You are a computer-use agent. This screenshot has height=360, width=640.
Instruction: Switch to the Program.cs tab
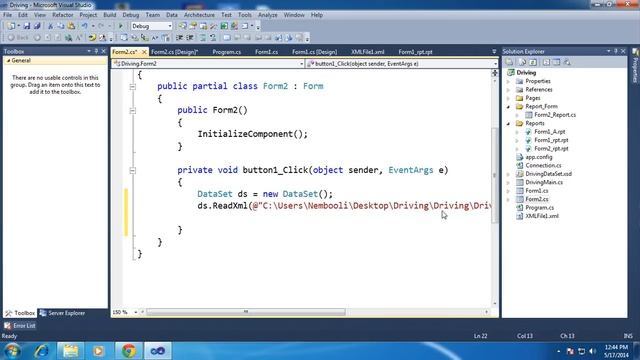(227, 52)
